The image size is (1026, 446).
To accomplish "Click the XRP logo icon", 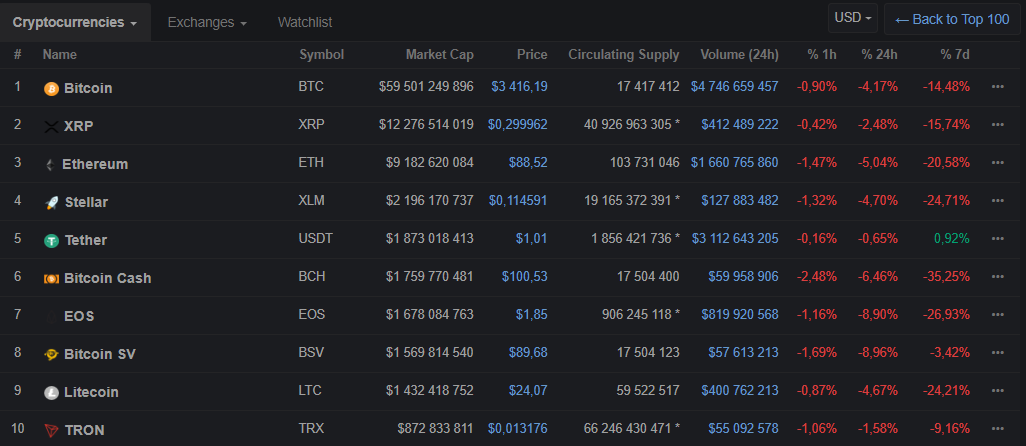I will tap(51, 126).
